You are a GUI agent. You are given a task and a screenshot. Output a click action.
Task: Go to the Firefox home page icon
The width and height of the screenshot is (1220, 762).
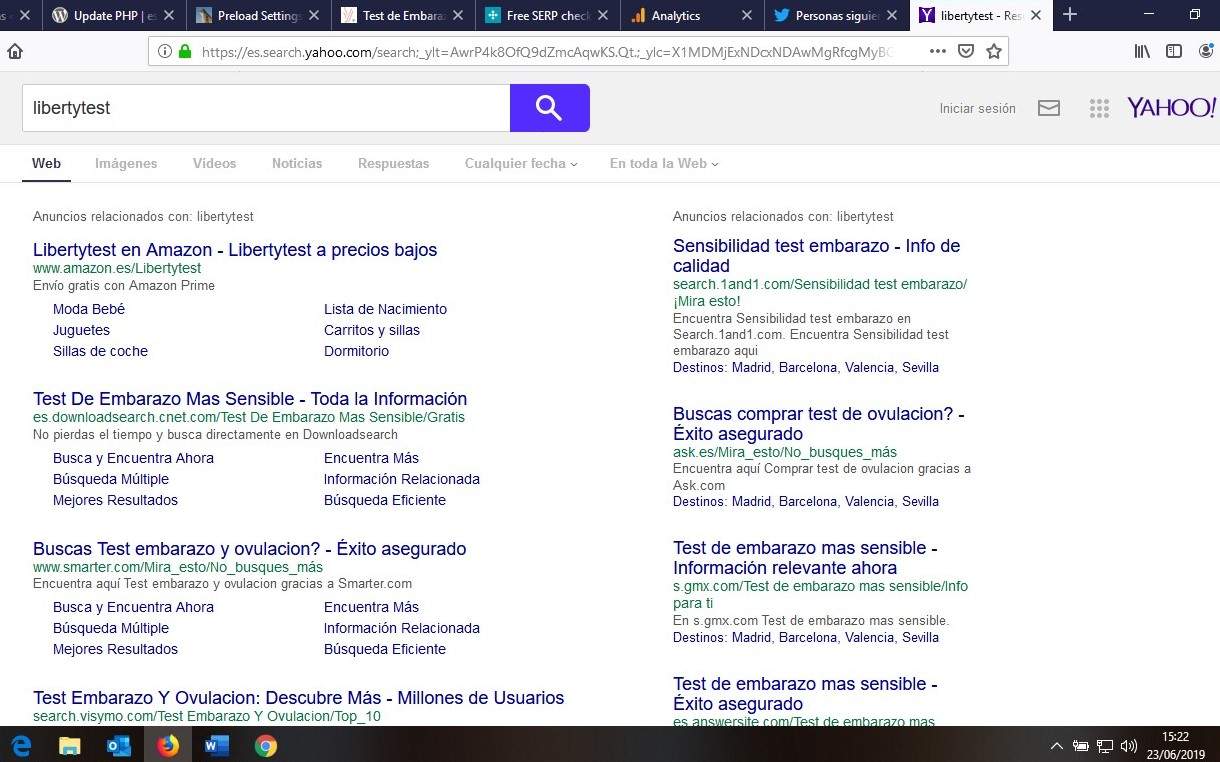(15, 52)
